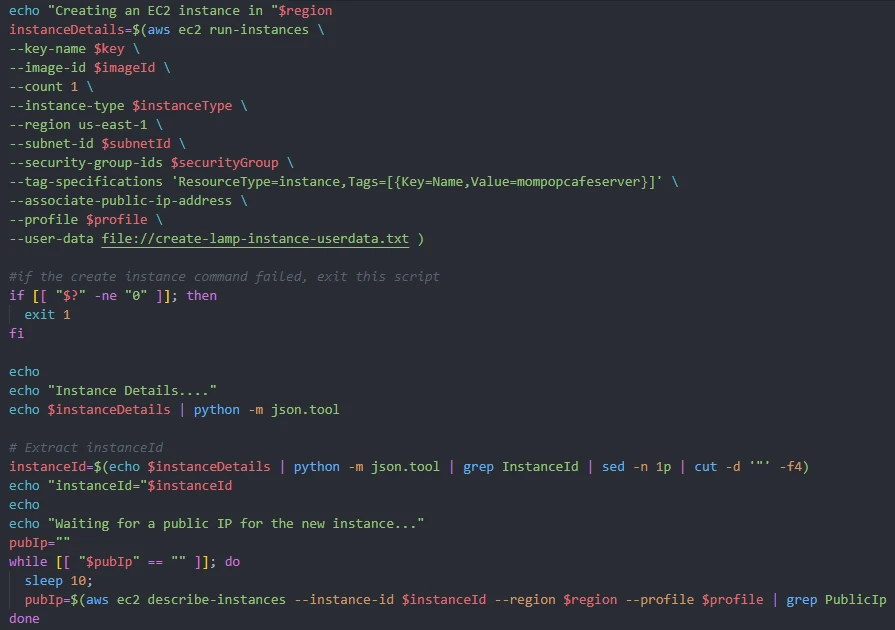Click the 'fi' keyword closing the if
Viewport: 895px width, 630px height.
coord(17,333)
